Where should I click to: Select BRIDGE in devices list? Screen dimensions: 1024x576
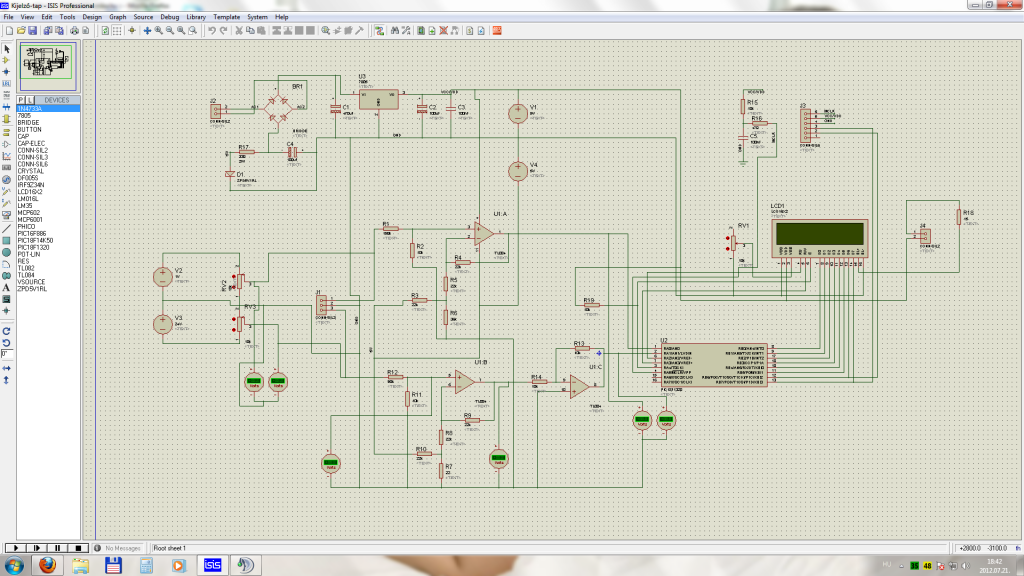pos(48,122)
